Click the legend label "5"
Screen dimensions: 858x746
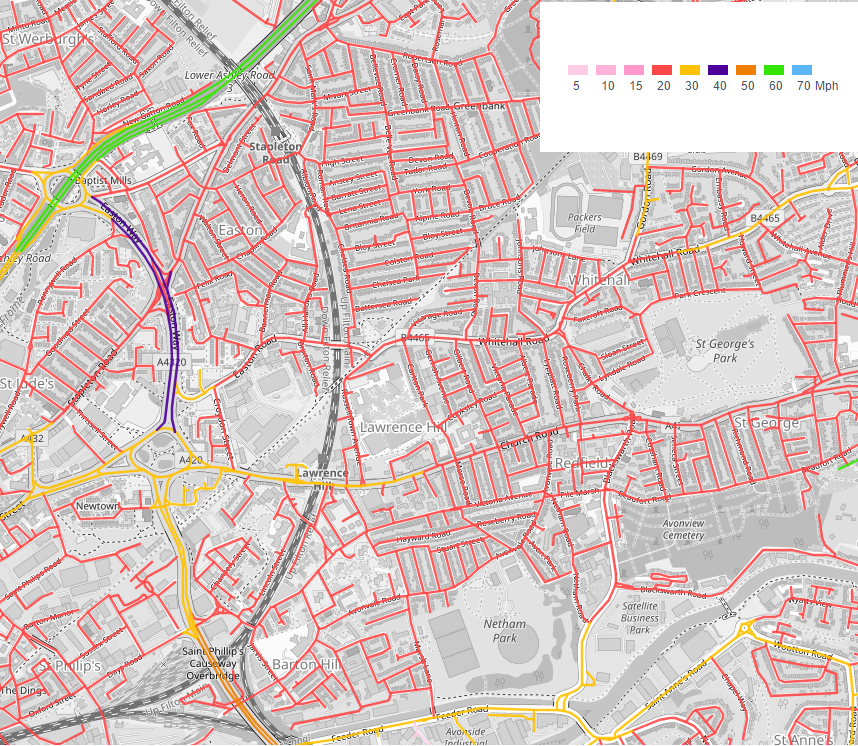click(x=576, y=86)
